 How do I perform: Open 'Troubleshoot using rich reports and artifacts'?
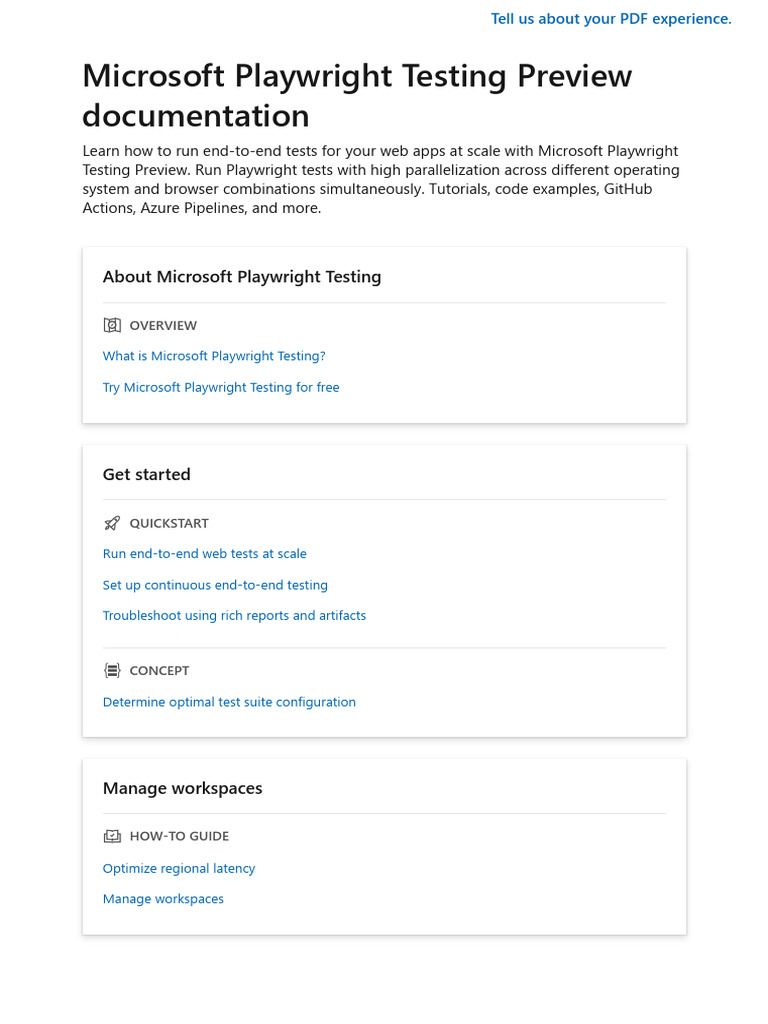[234, 616]
